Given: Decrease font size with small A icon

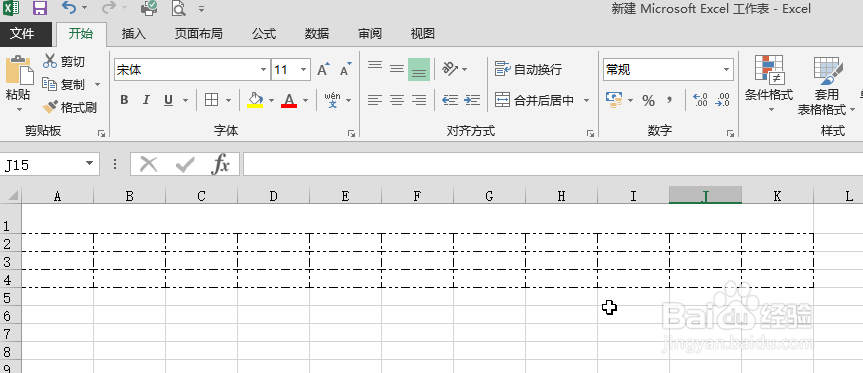Looking at the screenshot, I should (346, 69).
